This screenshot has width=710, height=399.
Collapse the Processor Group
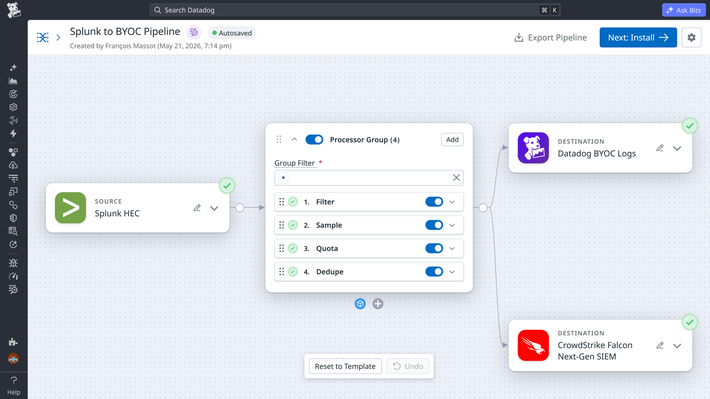[294, 139]
